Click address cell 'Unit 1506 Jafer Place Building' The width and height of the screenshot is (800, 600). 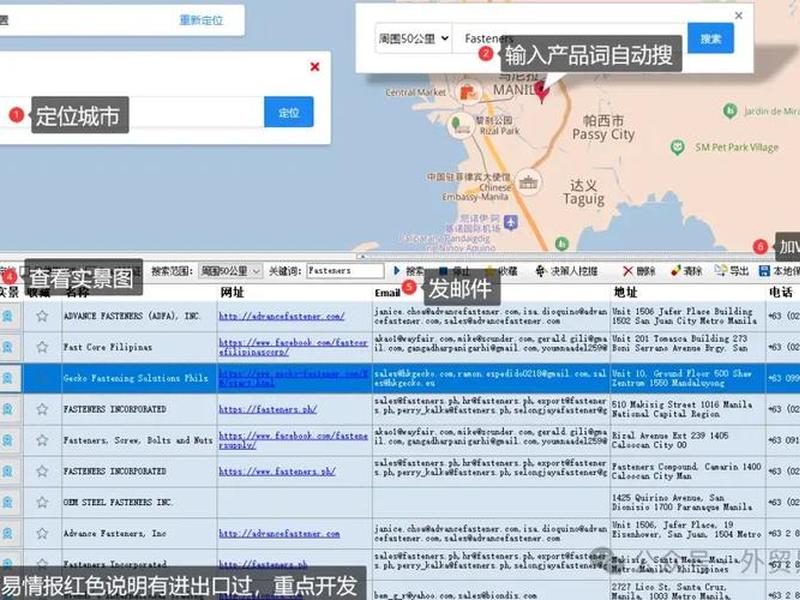[688, 316]
